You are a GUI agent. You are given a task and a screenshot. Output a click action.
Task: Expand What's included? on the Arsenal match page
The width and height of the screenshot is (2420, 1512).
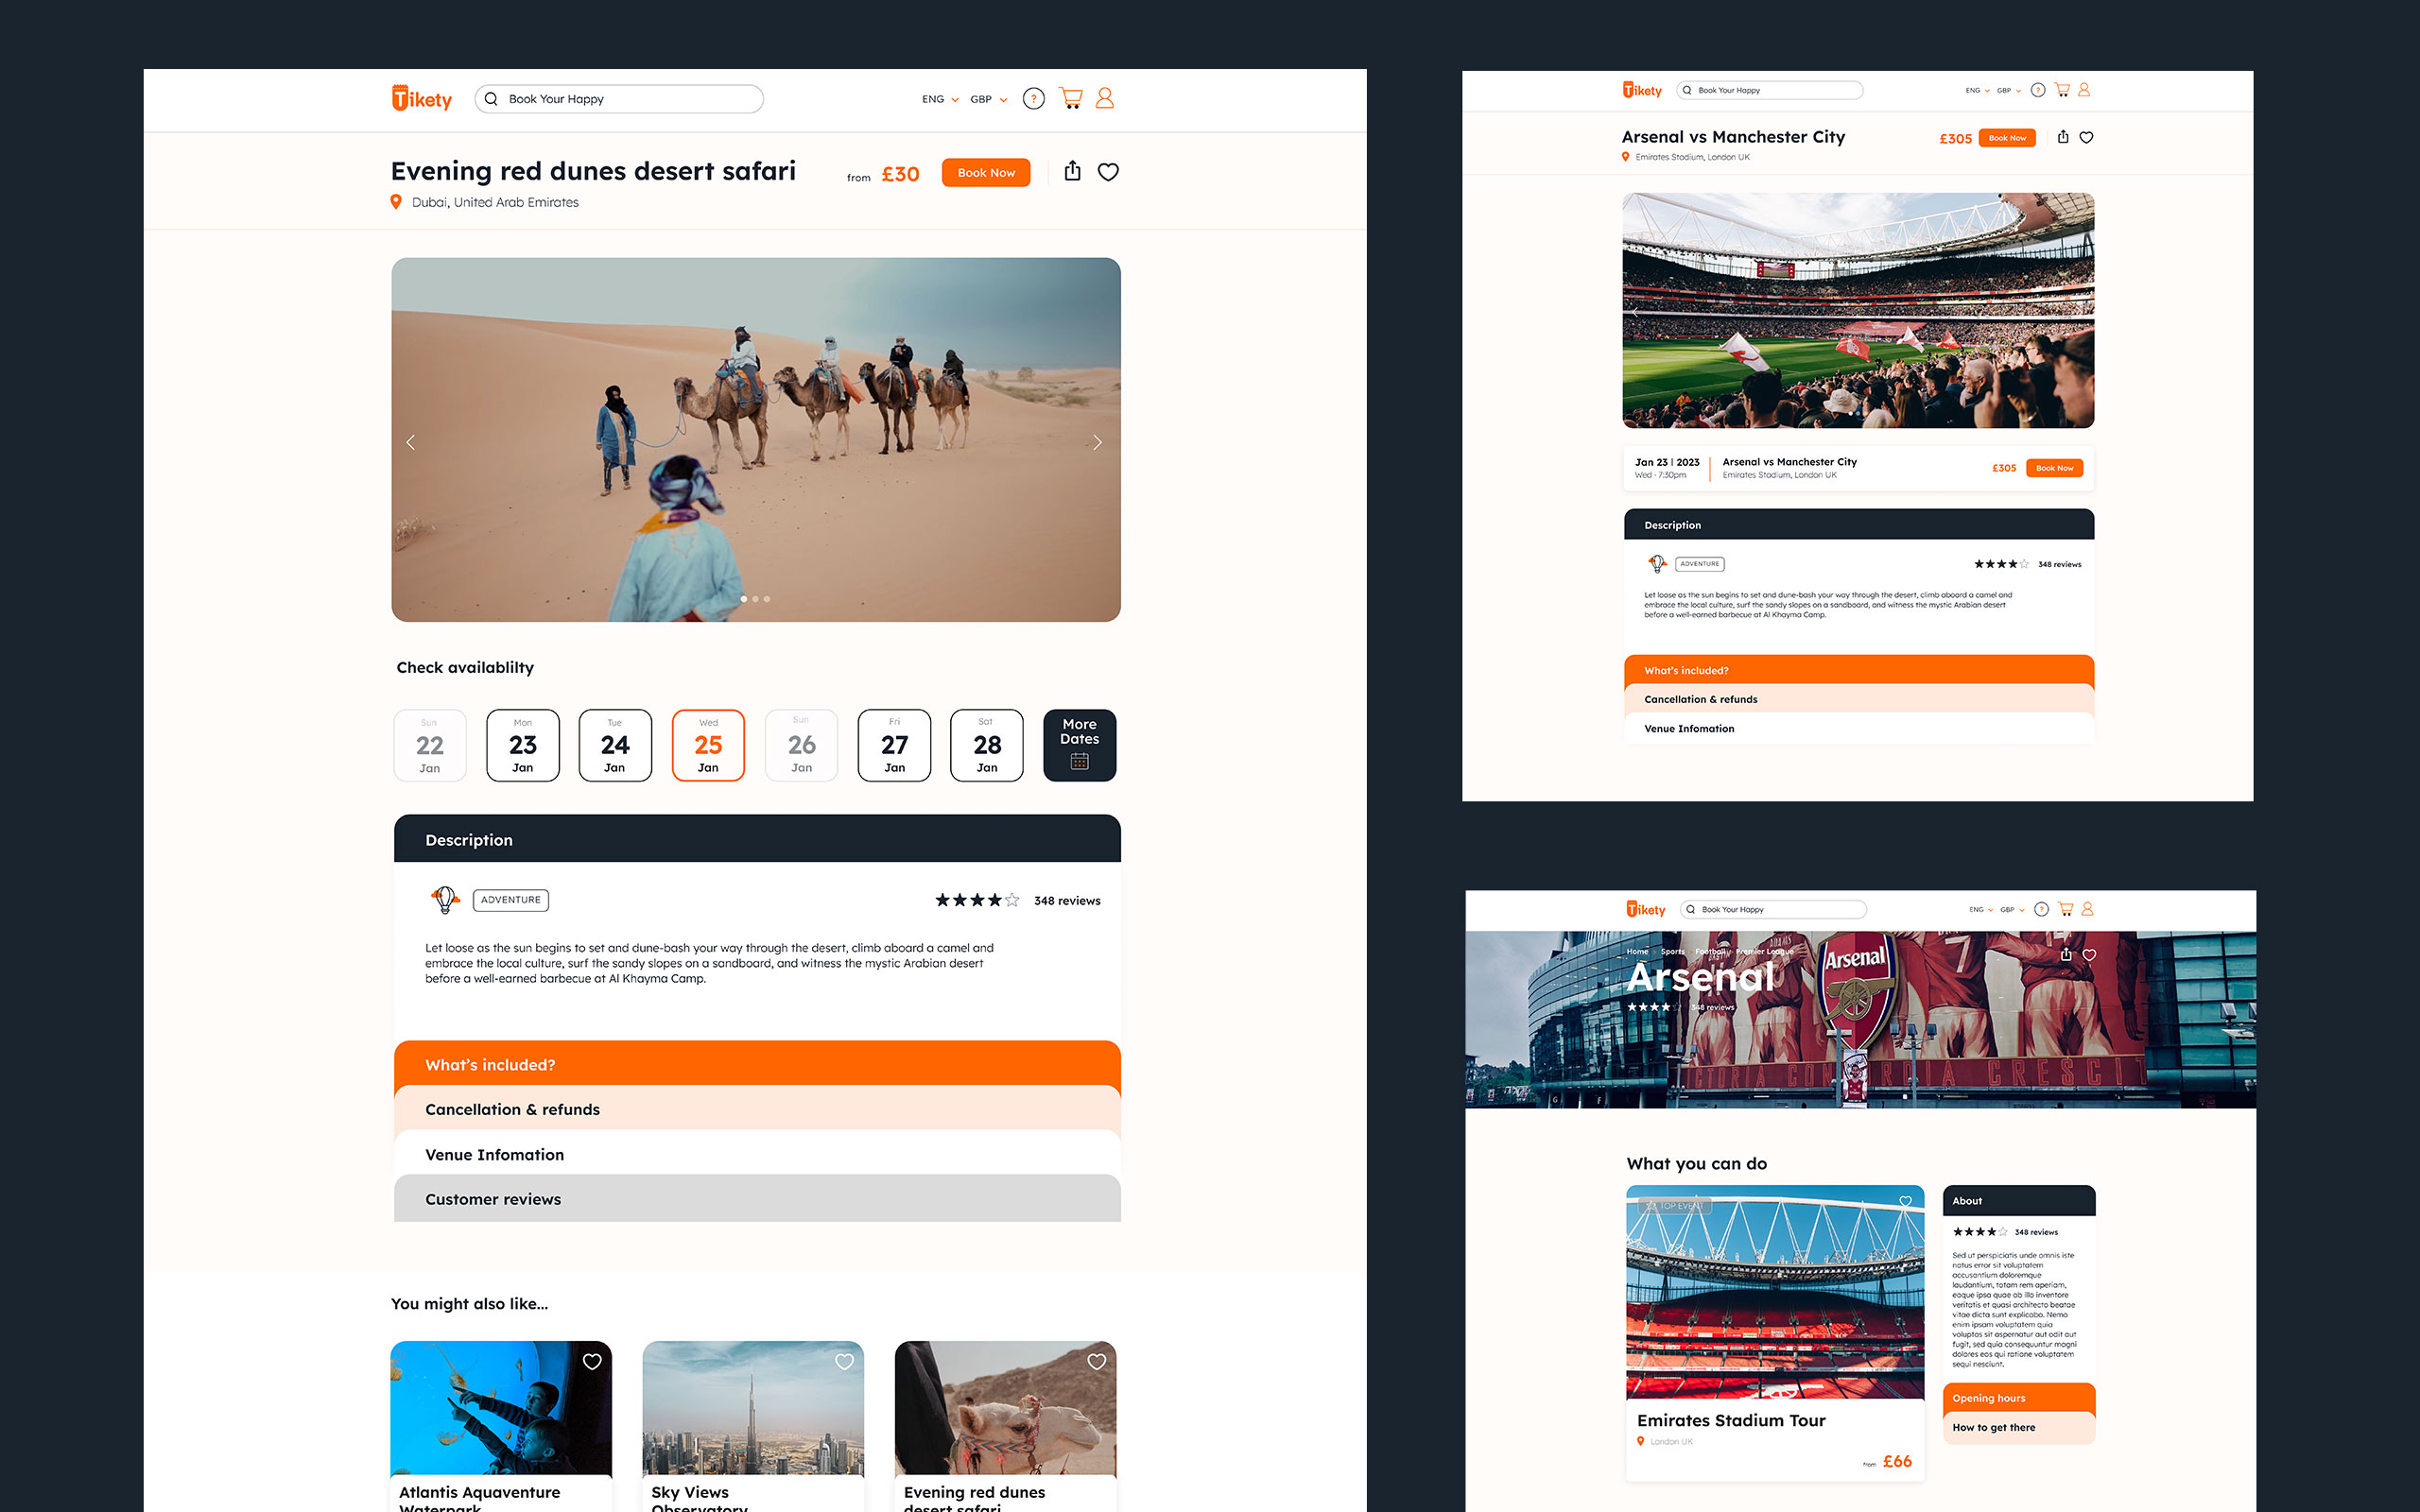click(1859, 670)
